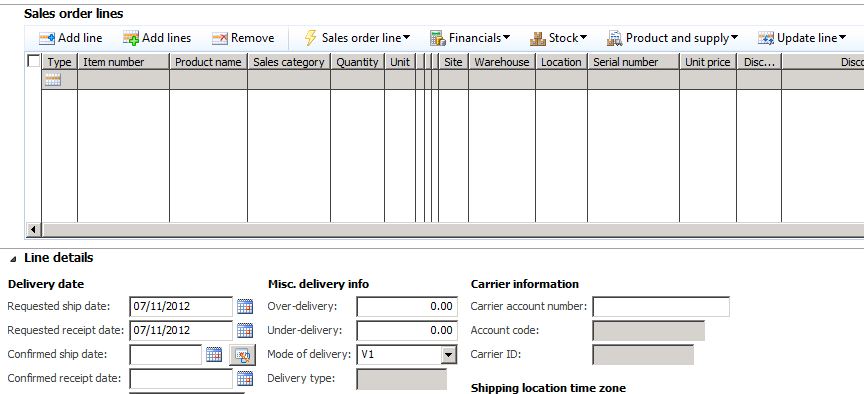The height and width of the screenshot is (394, 864).
Task: Click the grid's left scroll arrow
Action: click(34, 229)
